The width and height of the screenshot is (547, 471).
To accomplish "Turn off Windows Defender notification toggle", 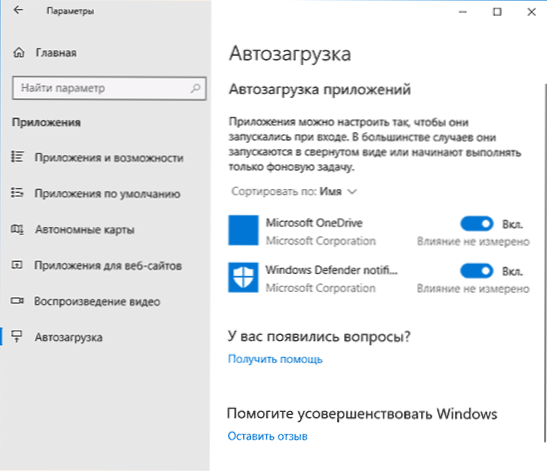I will click(477, 271).
